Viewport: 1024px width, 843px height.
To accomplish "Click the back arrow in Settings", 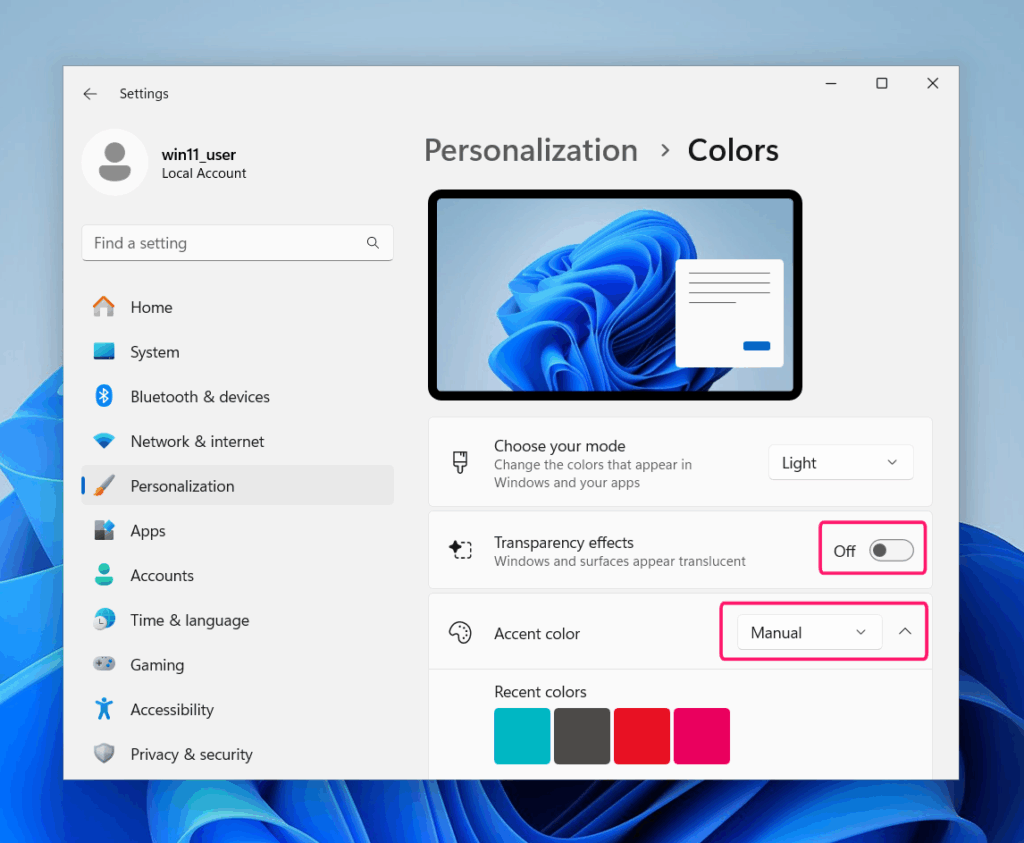I will coord(90,94).
